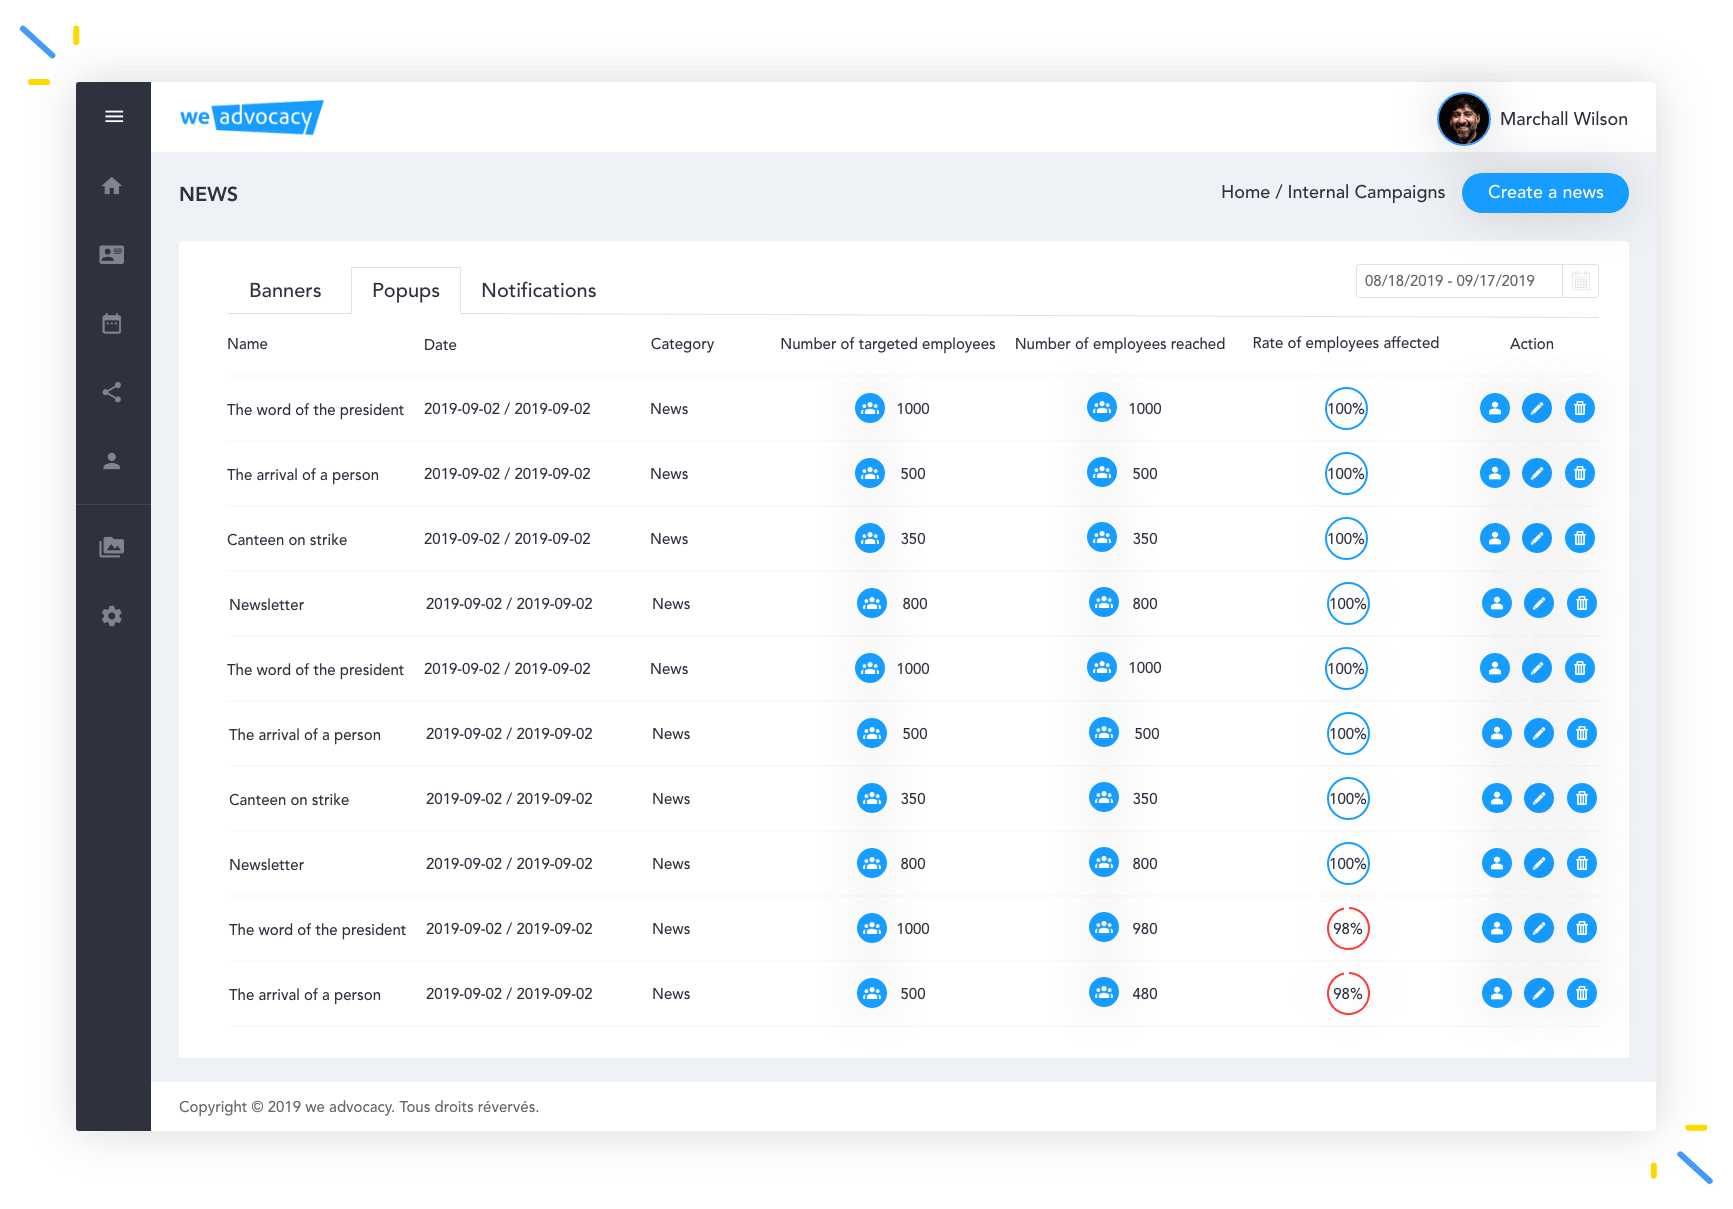Click the copyright footer text
Viewport: 1733px width, 1209px height.
(359, 1107)
